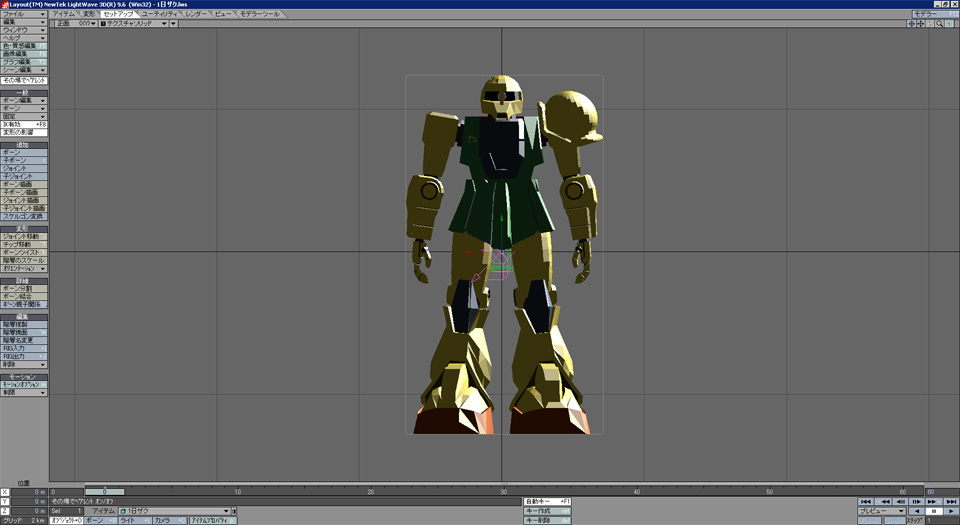Viewport: 960px width, 525px height.
Task: Click ボーン分割 (Split Bone) button
Action: pos(24,288)
